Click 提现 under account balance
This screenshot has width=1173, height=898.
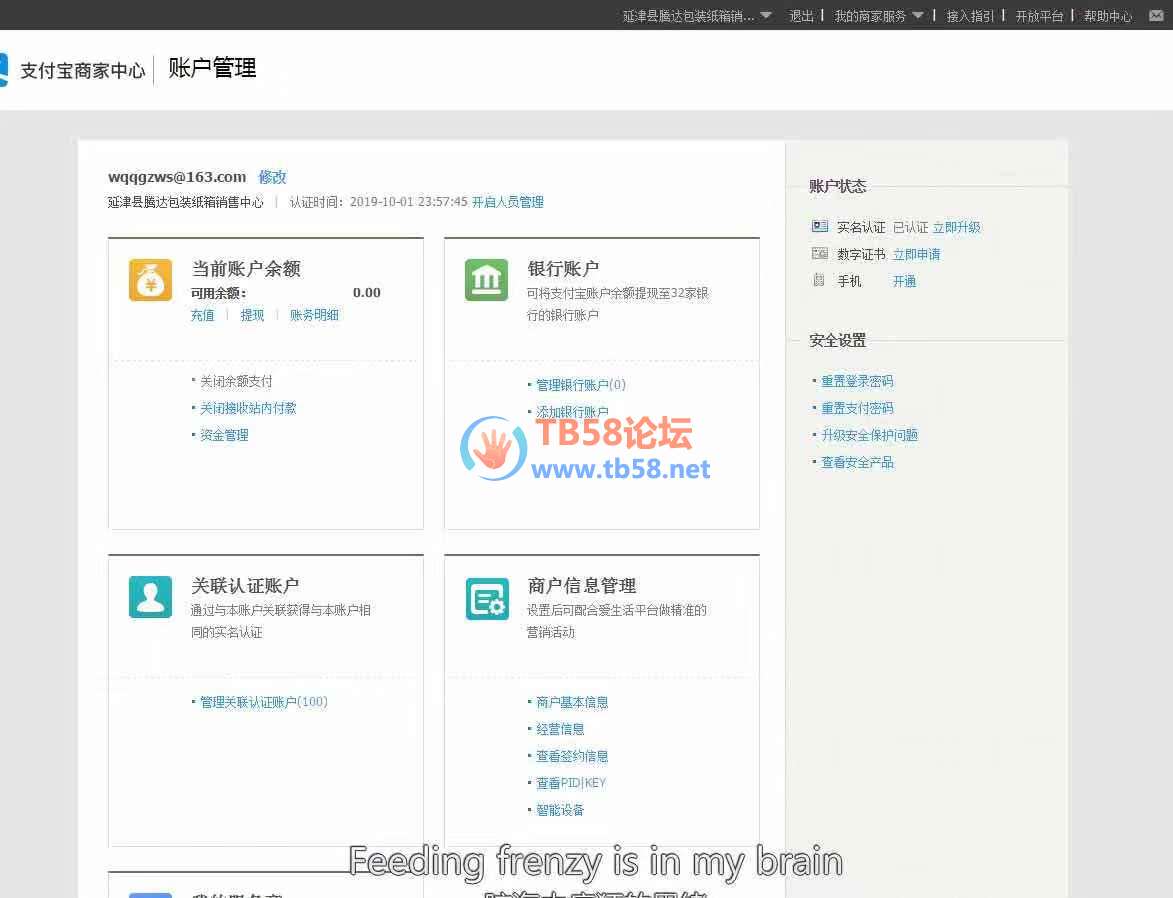(x=252, y=315)
